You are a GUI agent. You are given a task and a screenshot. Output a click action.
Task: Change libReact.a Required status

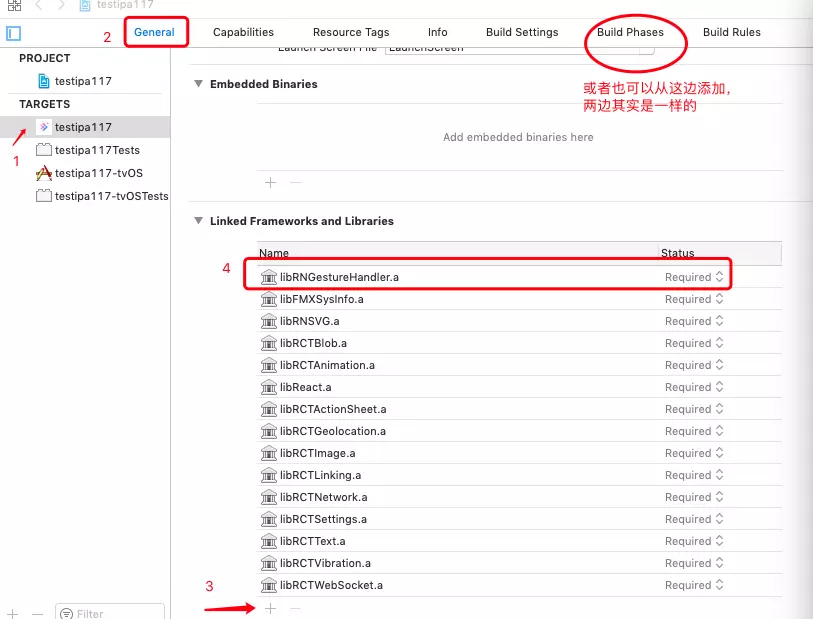tap(694, 387)
